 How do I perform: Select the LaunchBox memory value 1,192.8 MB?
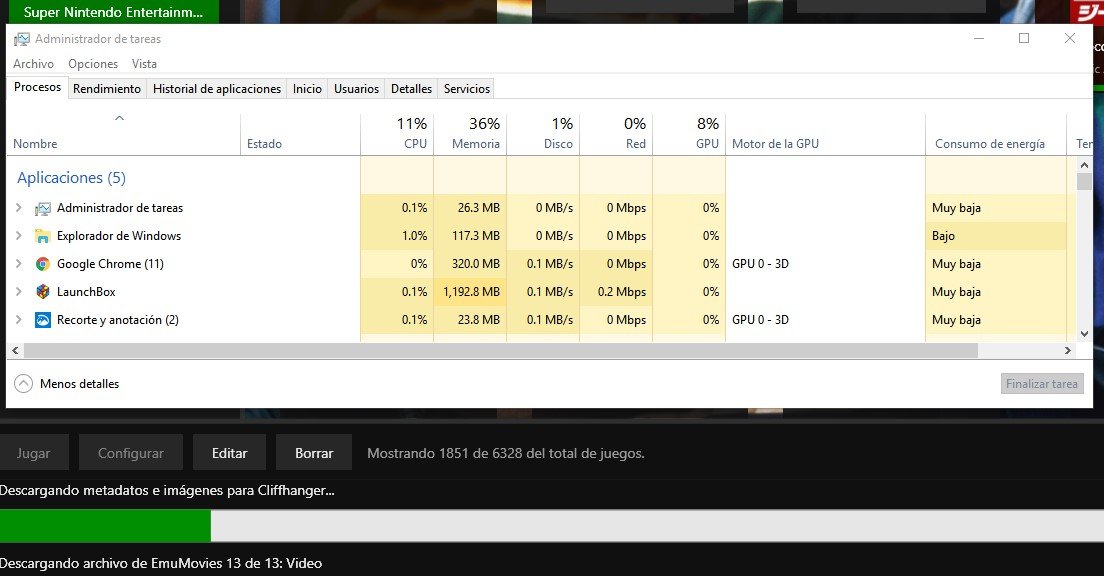[x=471, y=292]
